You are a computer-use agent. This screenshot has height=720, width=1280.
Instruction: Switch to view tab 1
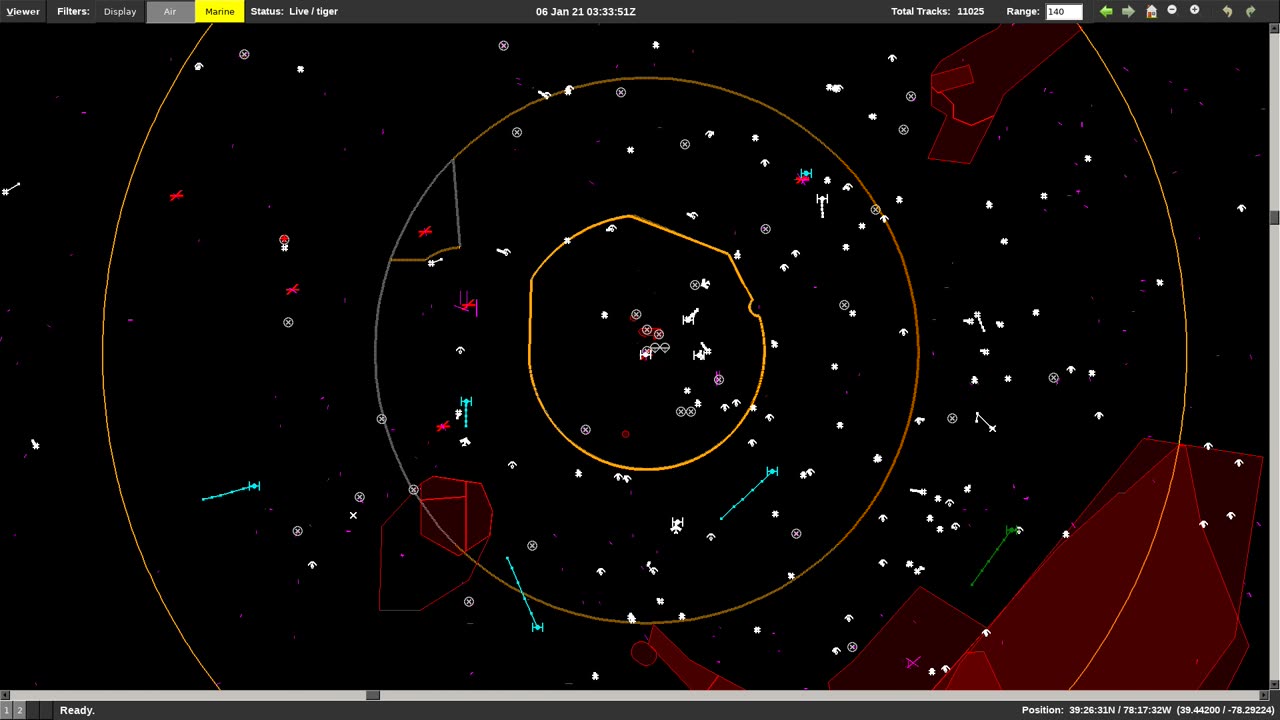[x=6, y=710]
